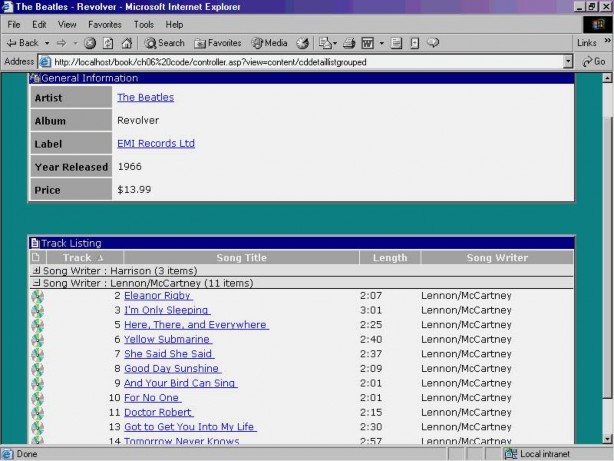Open the Tools menu
The image size is (614, 461).
[x=144, y=24]
